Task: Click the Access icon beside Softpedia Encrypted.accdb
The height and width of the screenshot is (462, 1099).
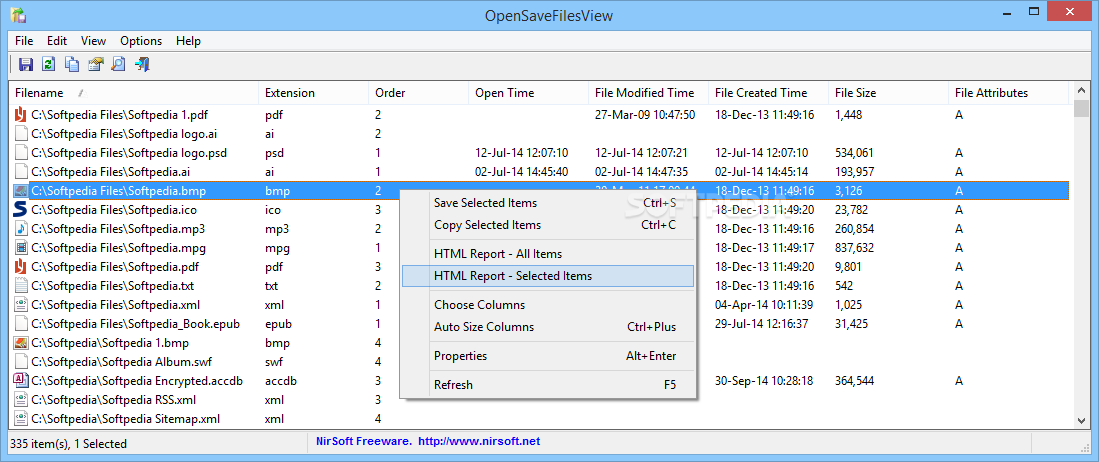Action: point(21,381)
